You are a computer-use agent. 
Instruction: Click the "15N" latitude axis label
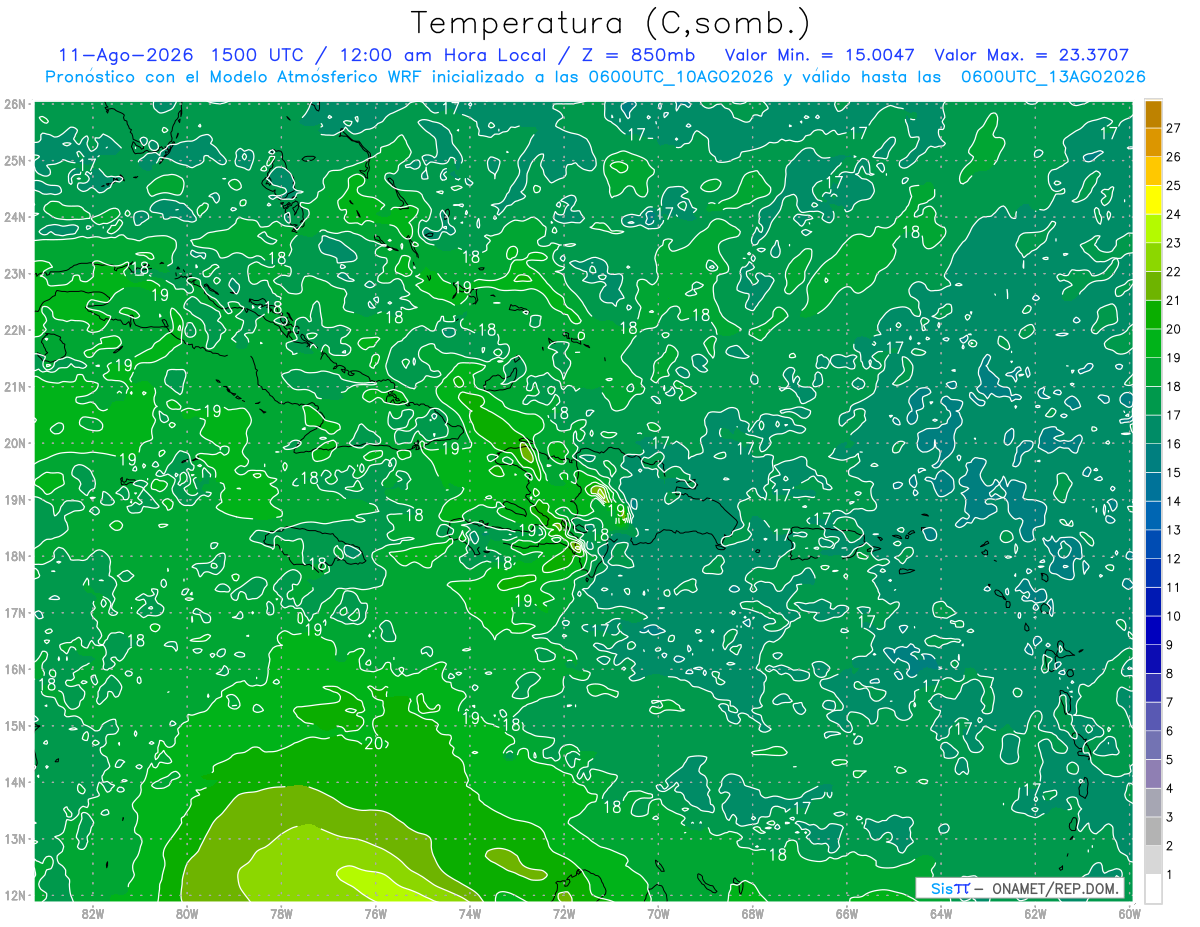point(14,725)
